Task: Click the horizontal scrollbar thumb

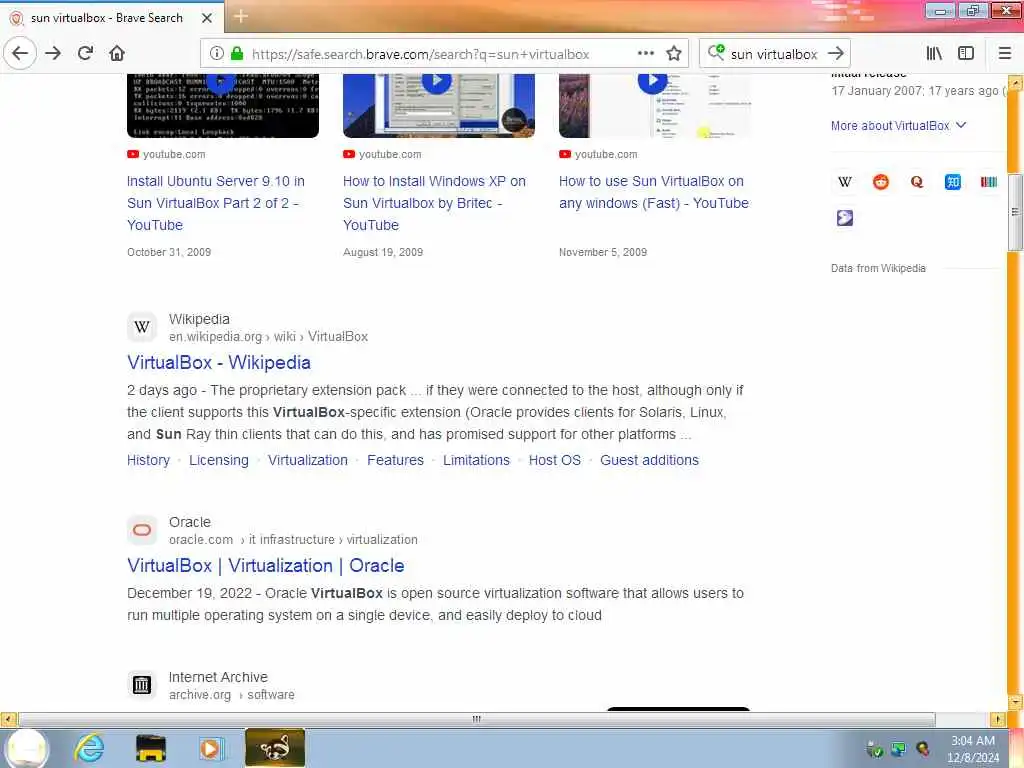Action: click(477, 719)
